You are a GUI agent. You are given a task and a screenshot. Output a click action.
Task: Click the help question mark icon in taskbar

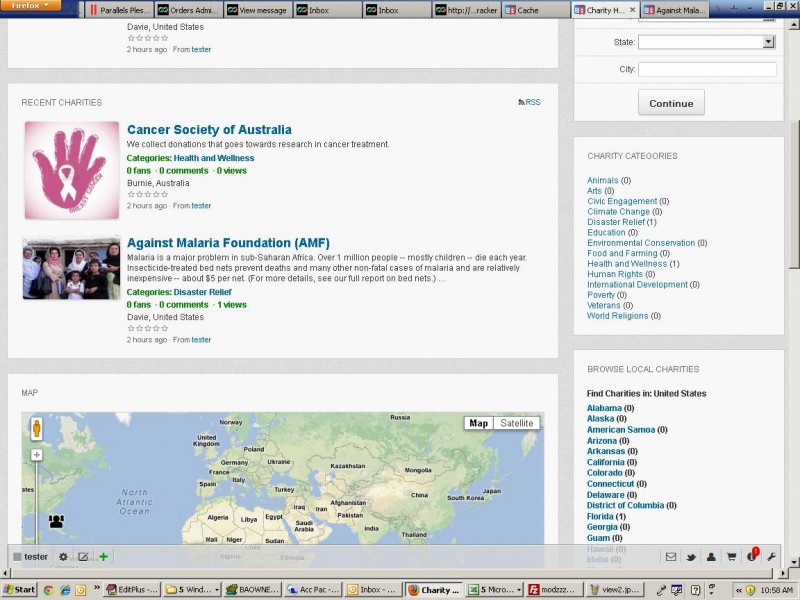695,590
